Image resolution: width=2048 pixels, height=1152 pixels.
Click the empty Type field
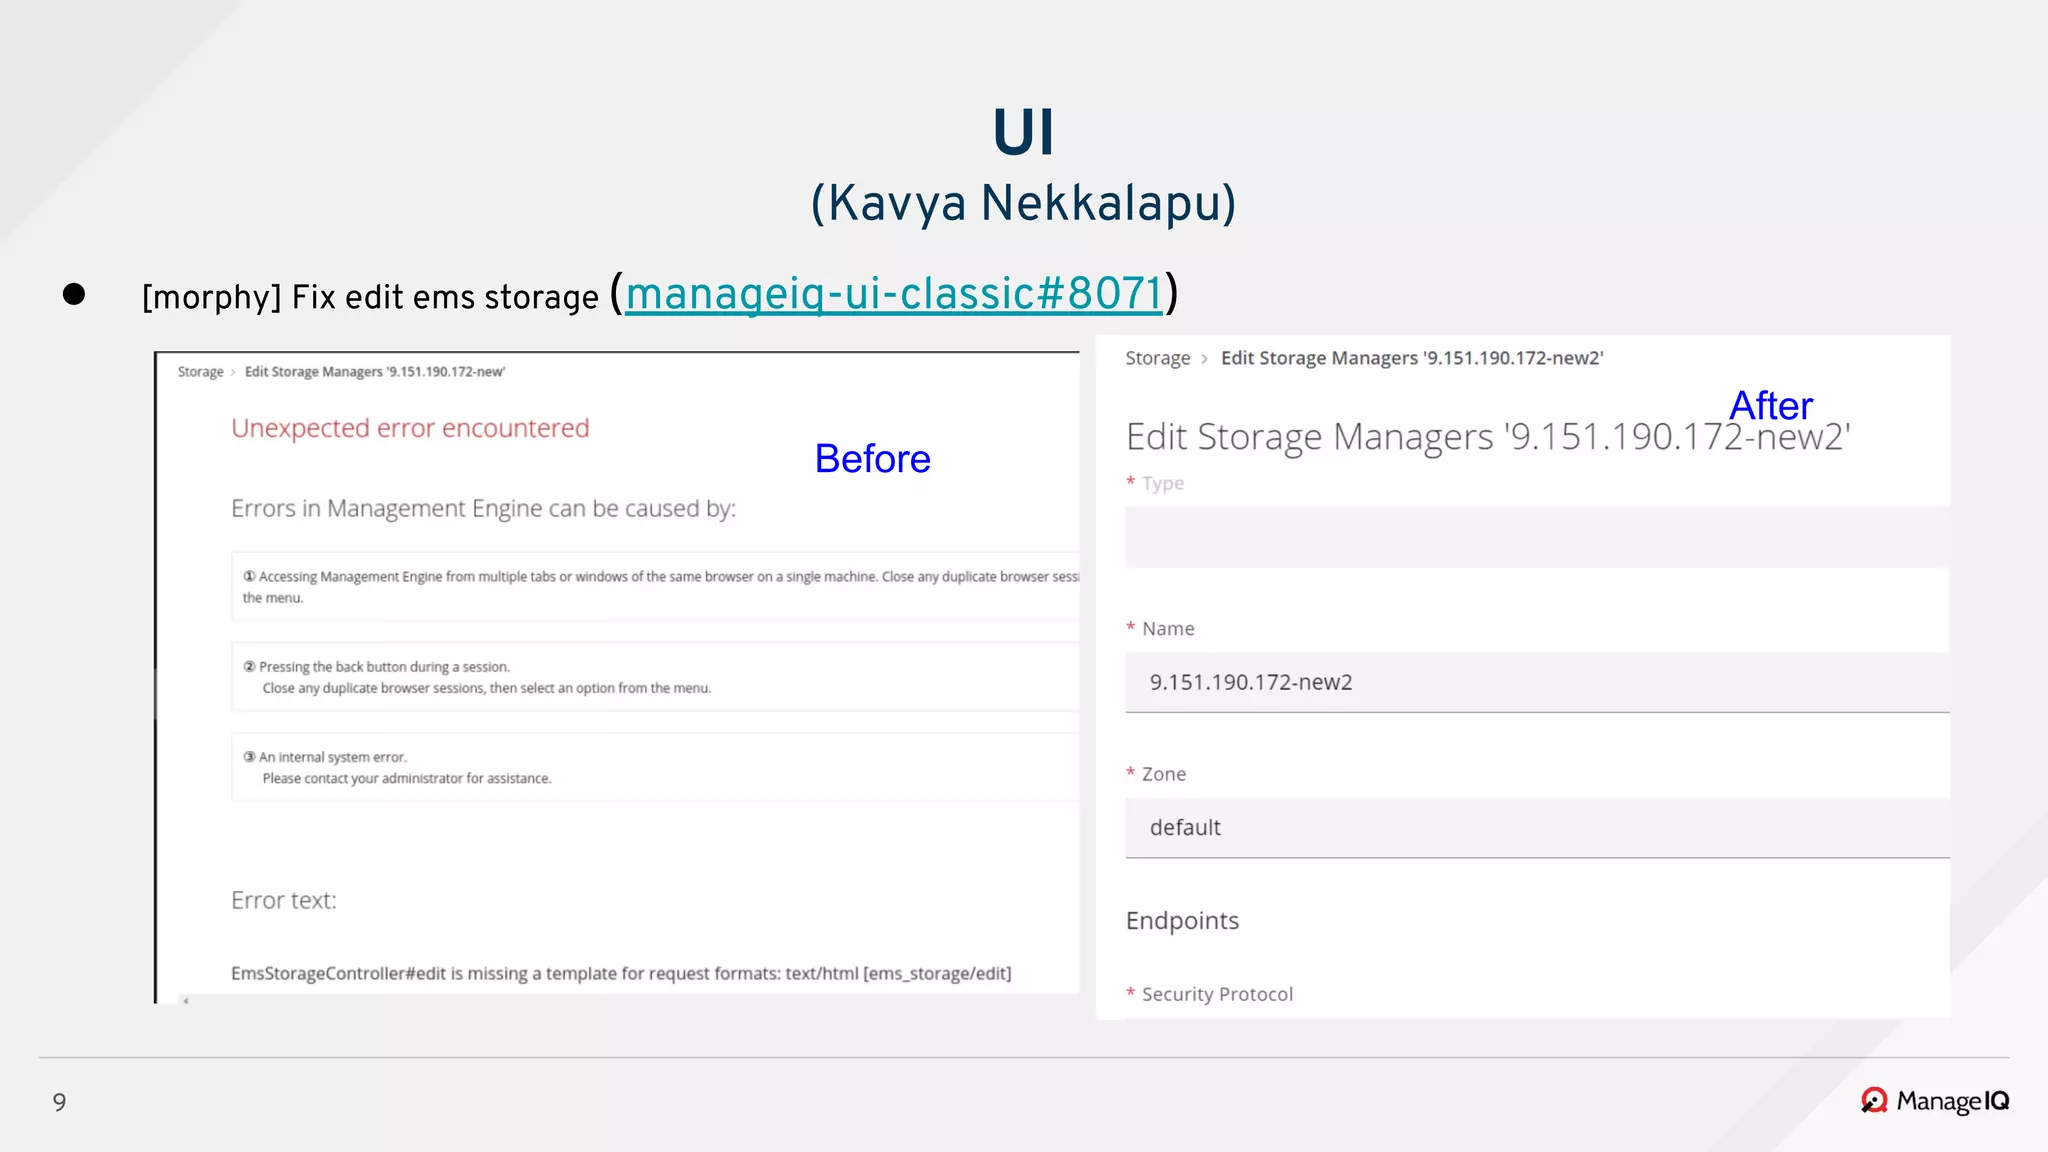(x=1537, y=538)
